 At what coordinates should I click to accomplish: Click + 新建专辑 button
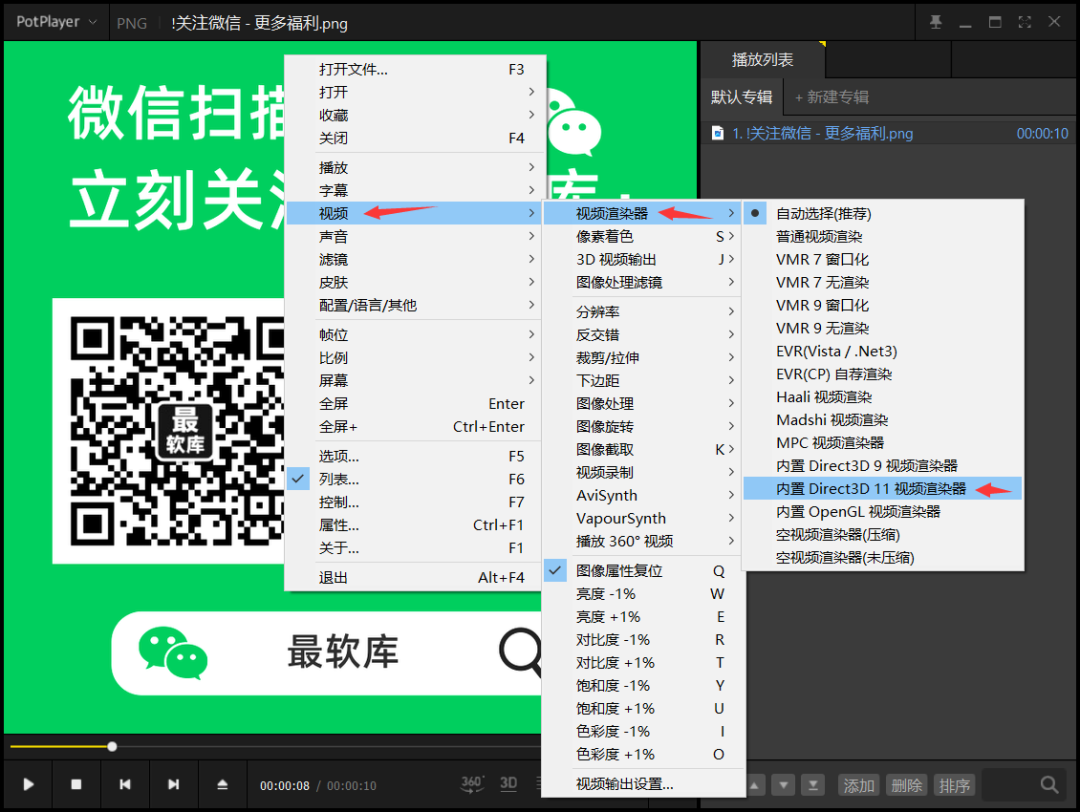click(831, 97)
